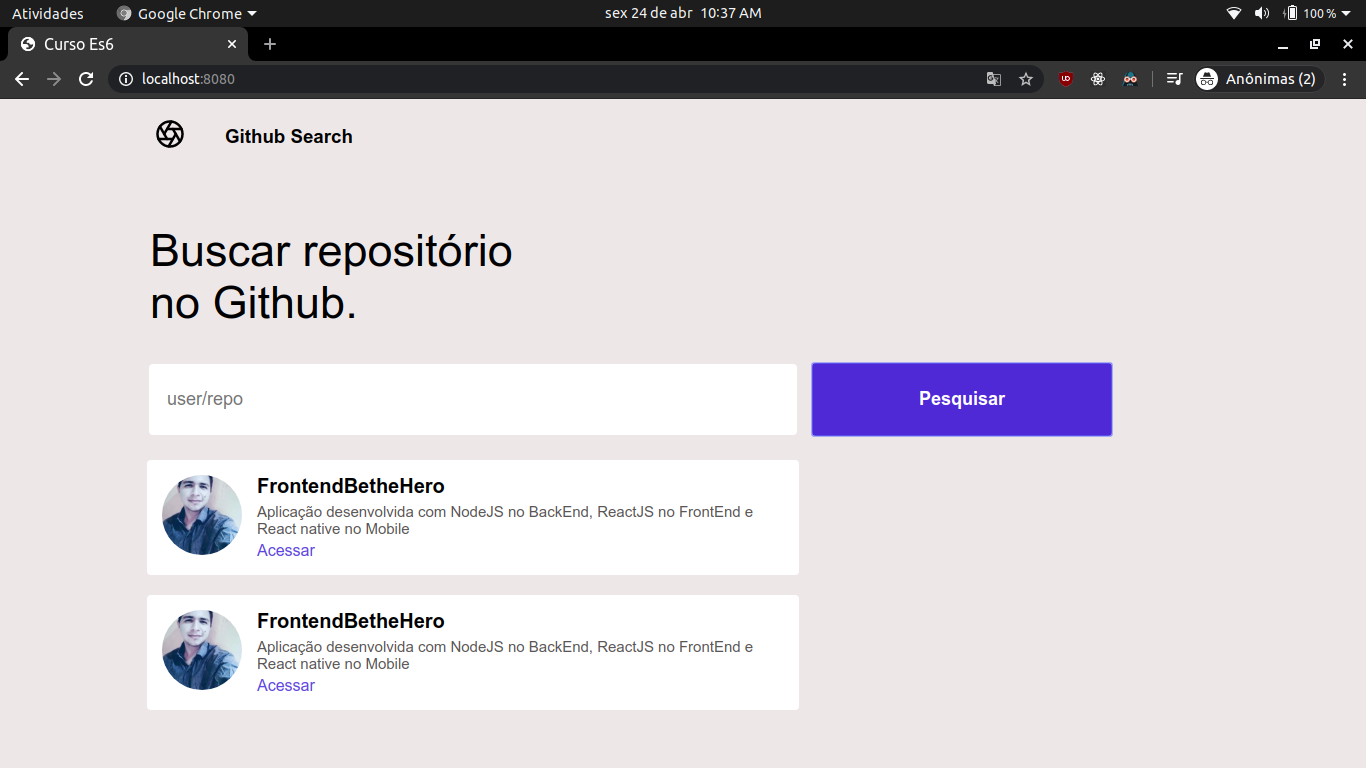This screenshot has width=1366, height=768.
Task: Click the Github Search aperture logo
Action: 170,135
